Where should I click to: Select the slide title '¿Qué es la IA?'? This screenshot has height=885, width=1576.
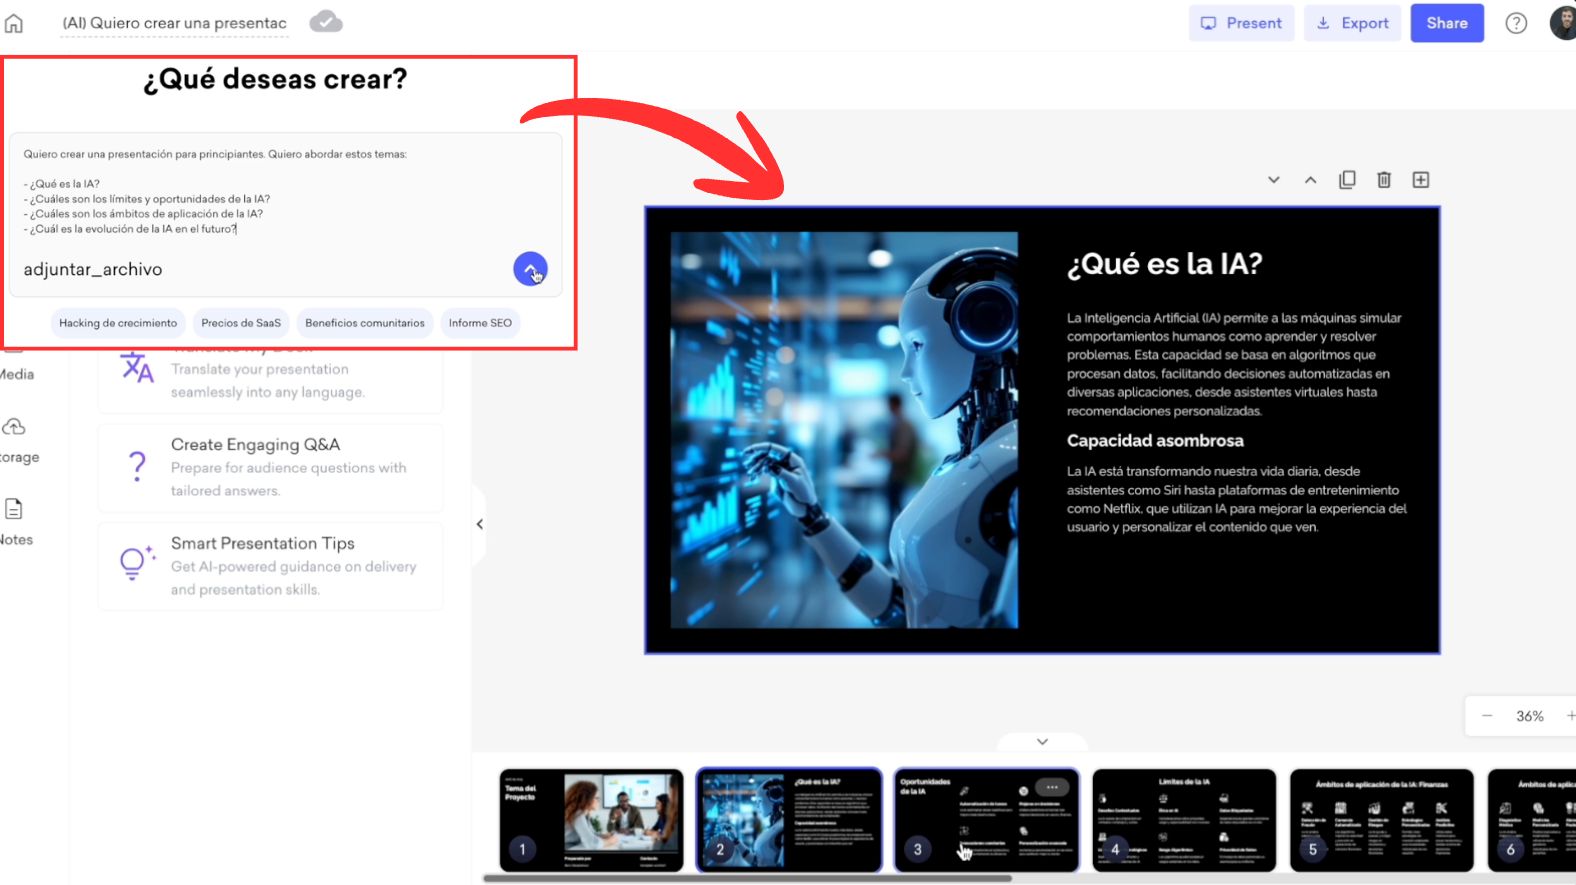pos(1165,264)
